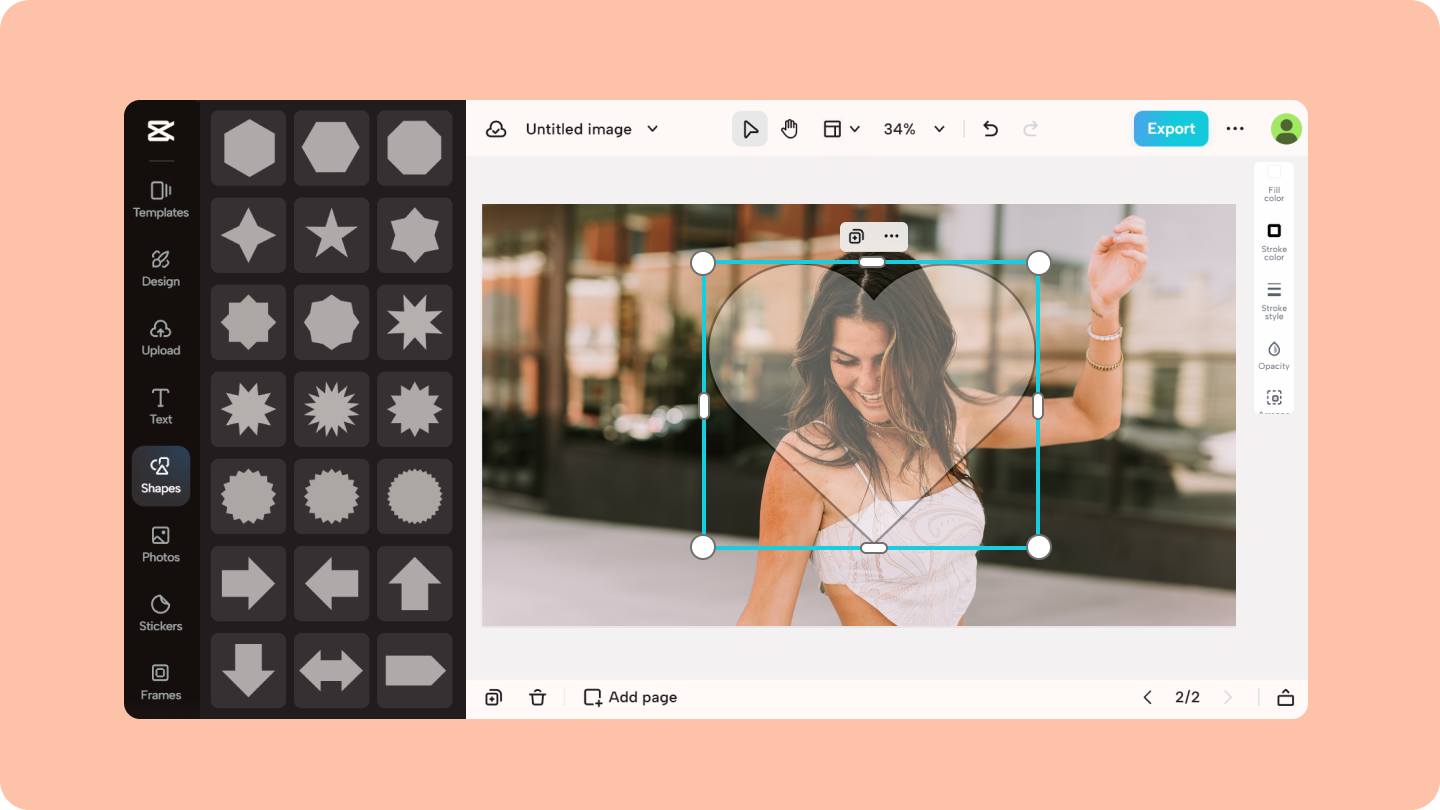Click Add page
Viewport: 1440px width, 810px height.
pyautogui.click(x=629, y=697)
